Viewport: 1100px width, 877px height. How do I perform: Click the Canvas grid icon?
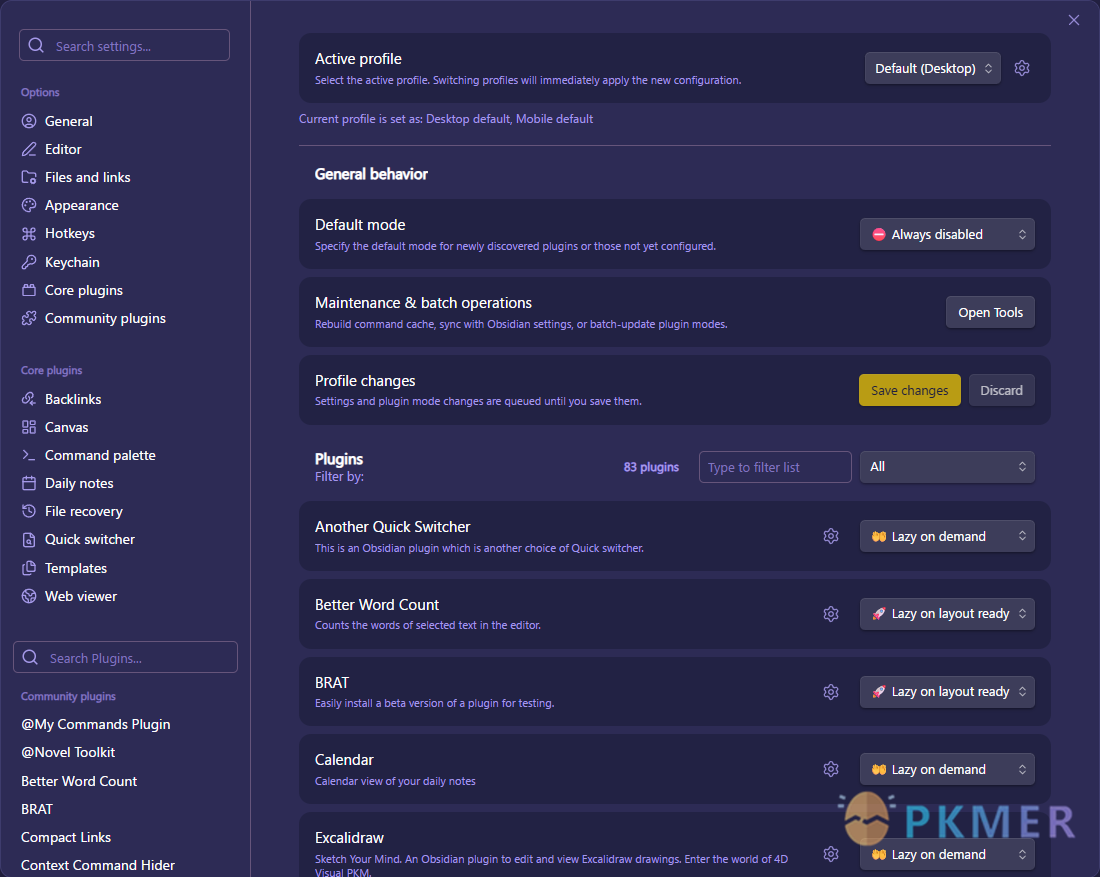point(29,427)
